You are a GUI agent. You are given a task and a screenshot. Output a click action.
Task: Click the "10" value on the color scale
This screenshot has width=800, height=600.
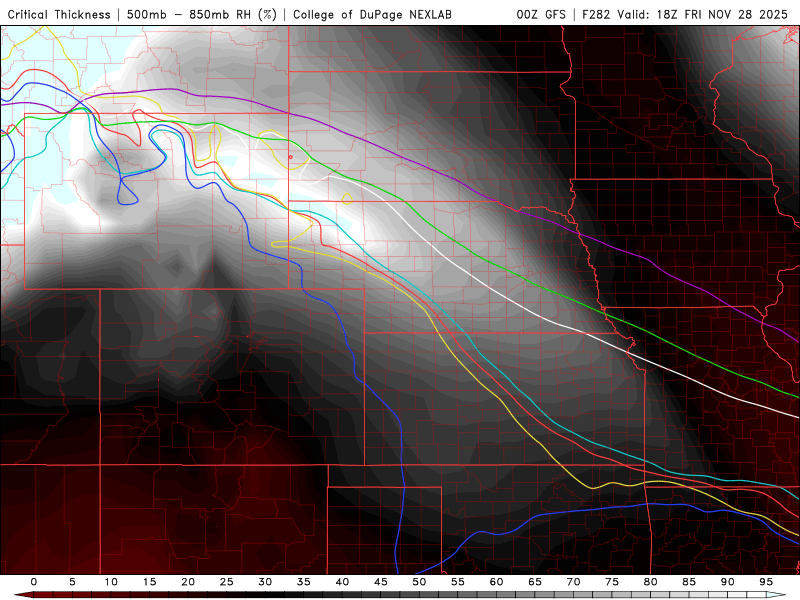pos(111,582)
